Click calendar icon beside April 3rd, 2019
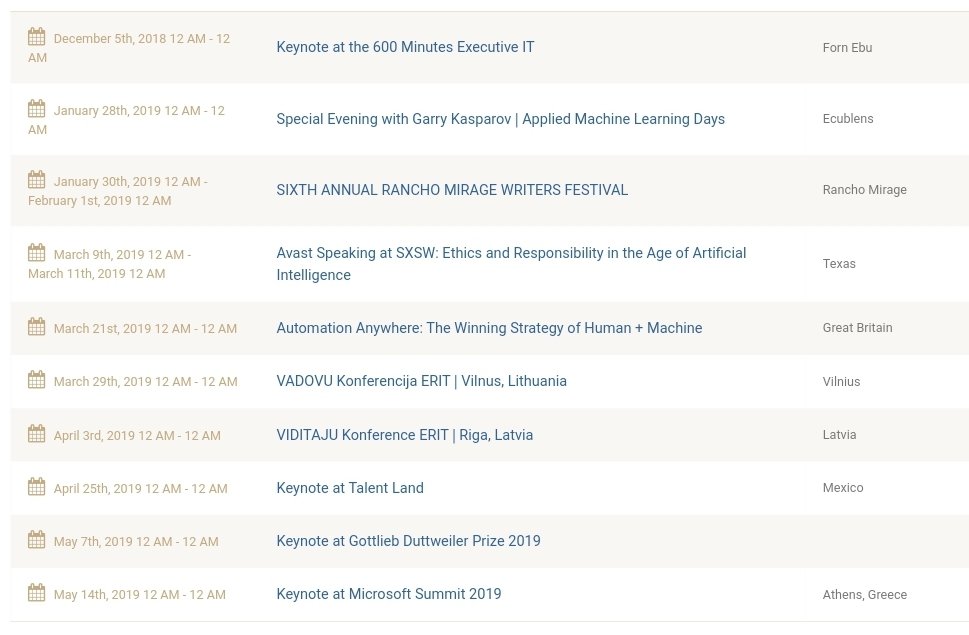The height and width of the screenshot is (635, 969). coord(36,434)
